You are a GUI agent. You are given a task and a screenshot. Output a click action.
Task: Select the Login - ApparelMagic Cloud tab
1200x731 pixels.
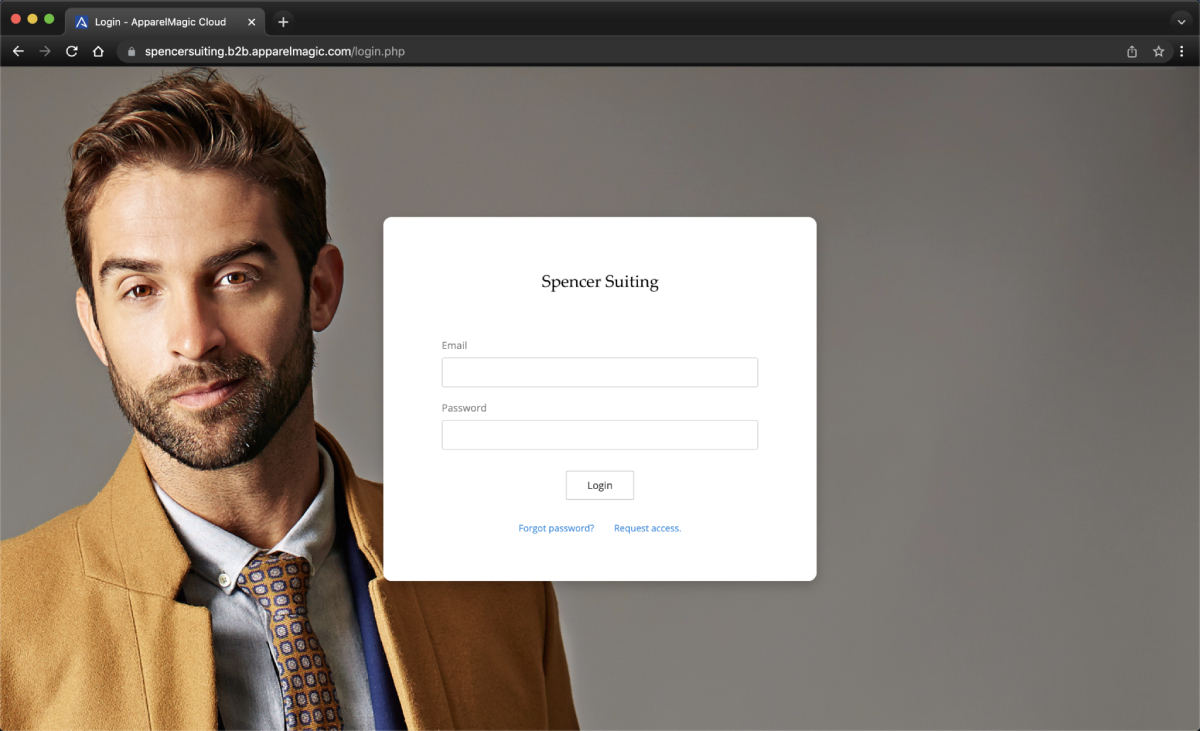click(165, 22)
